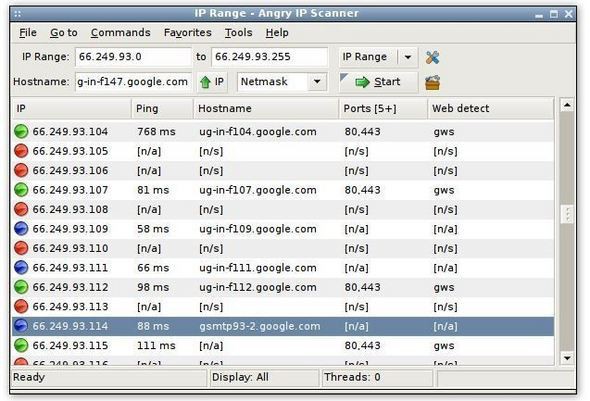Sort by the IP column header

(71, 109)
